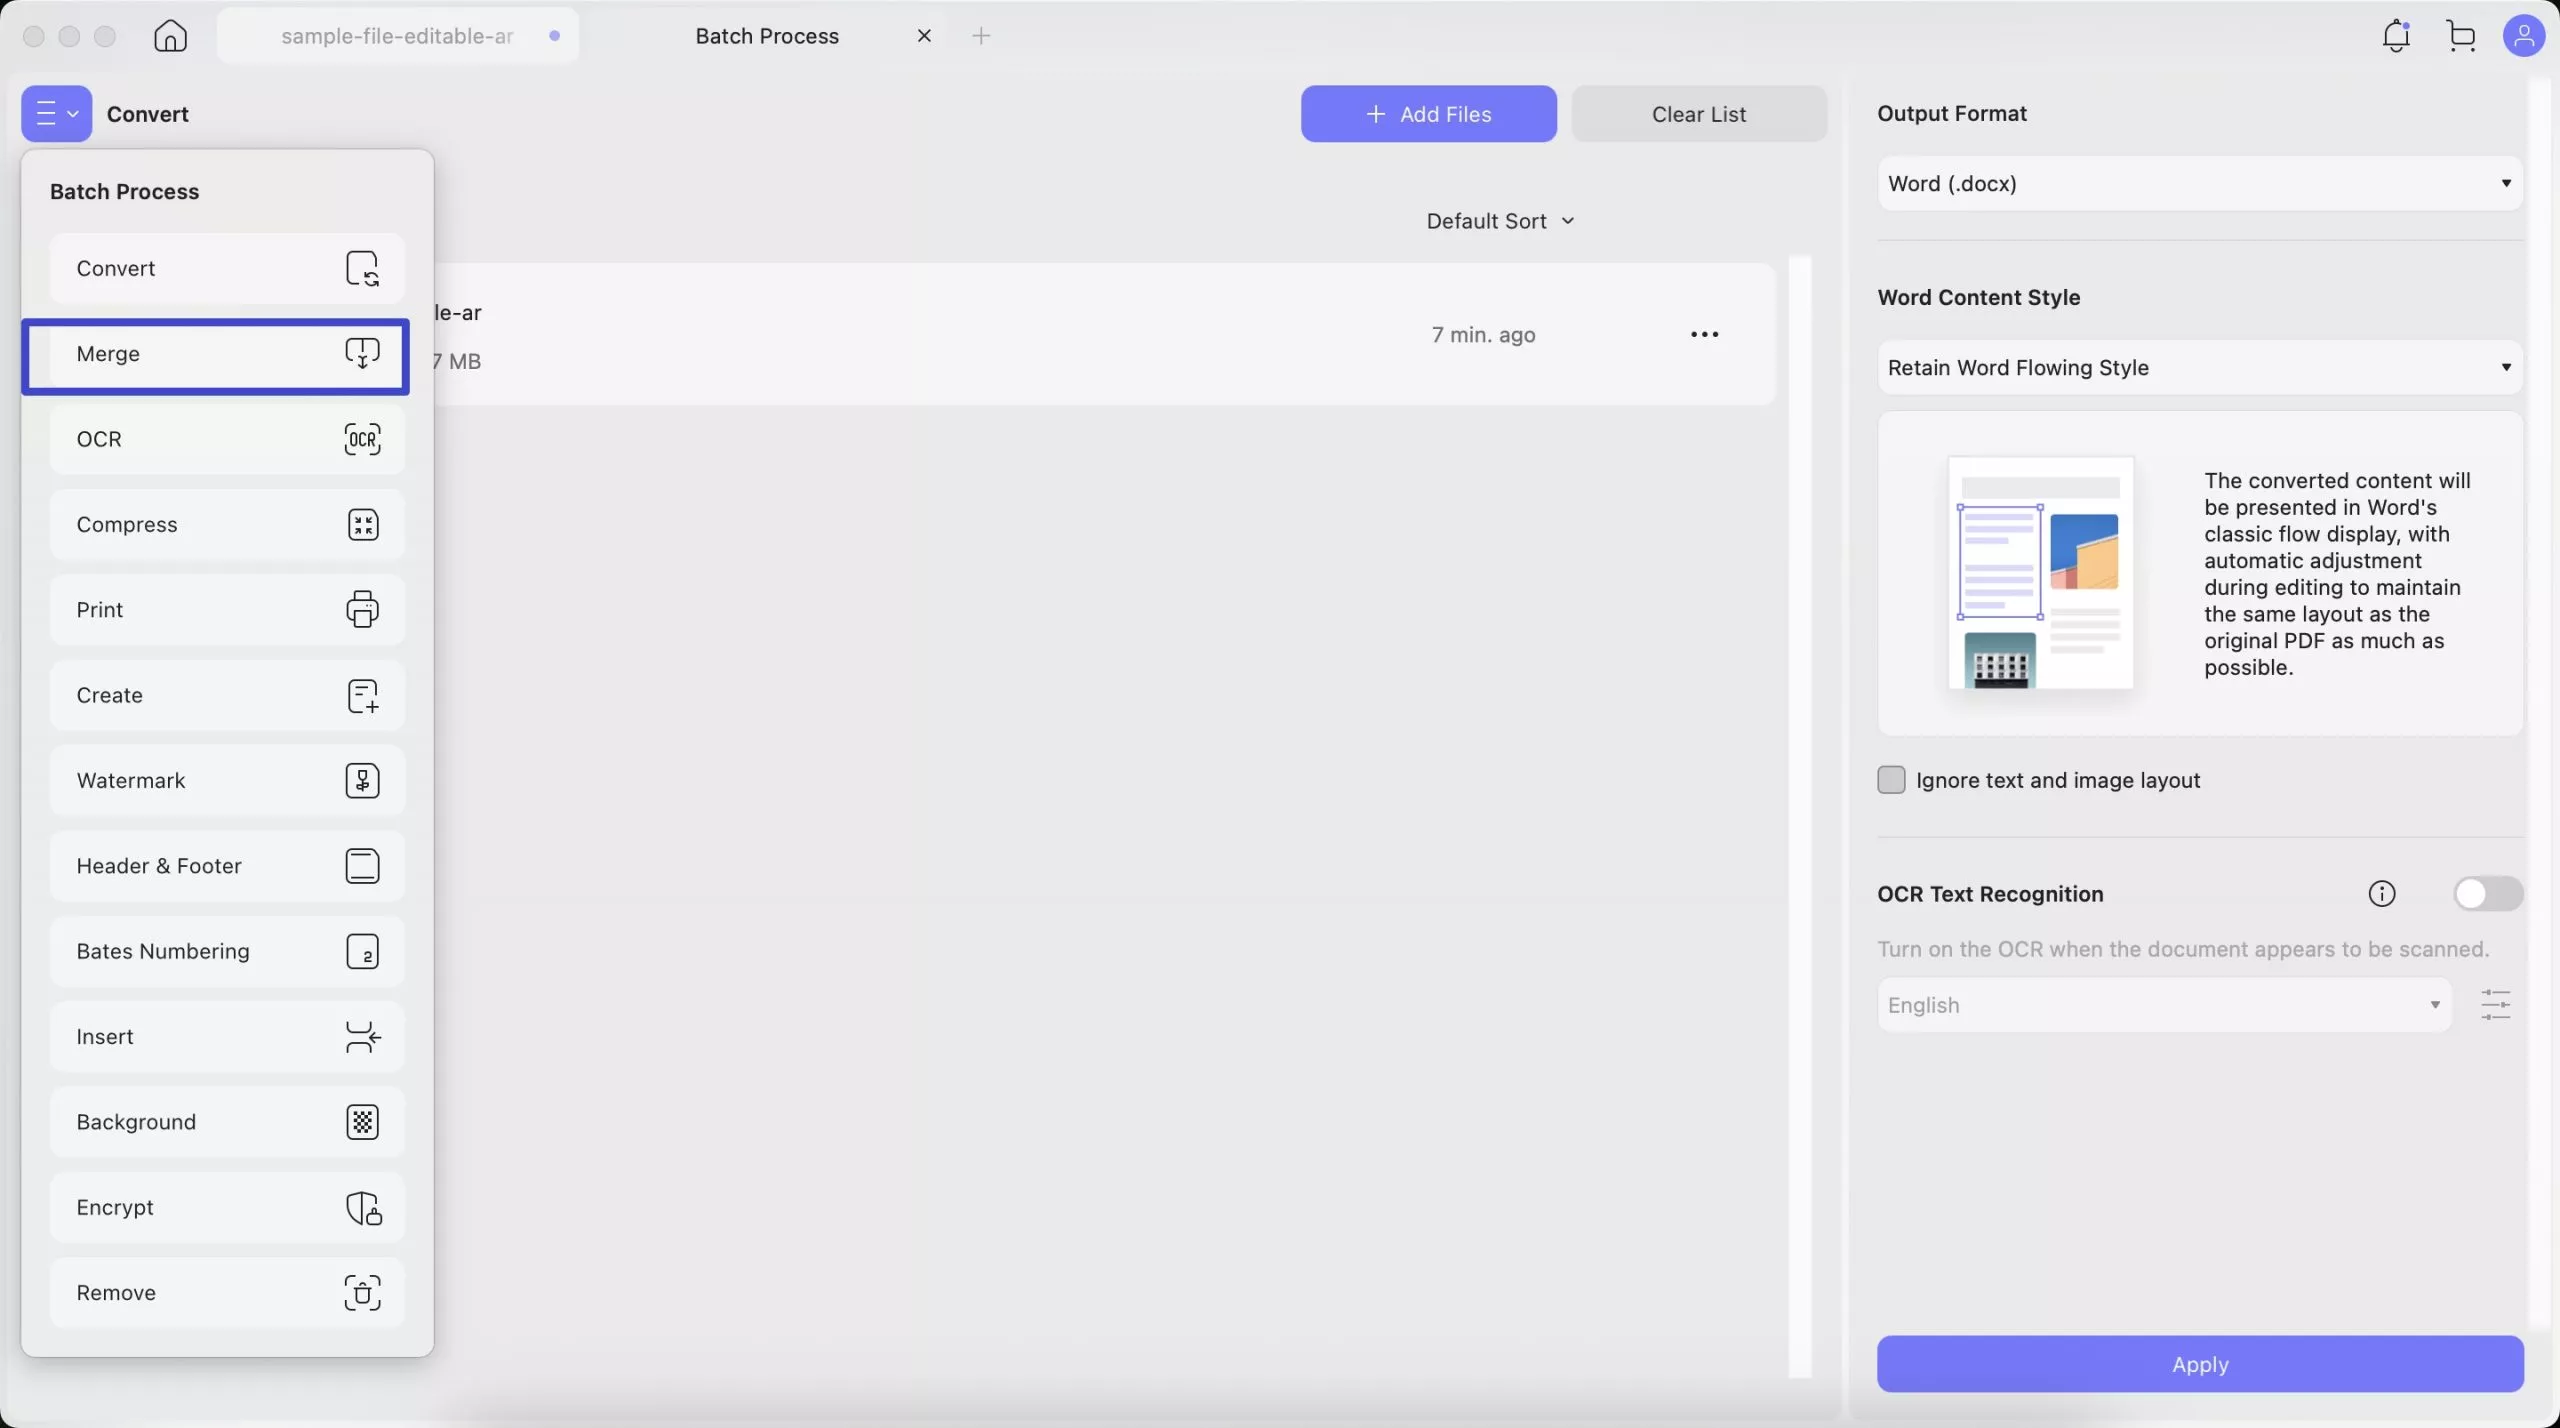
Task: Open the three-dot file options menu
Action: point(1704,334)
